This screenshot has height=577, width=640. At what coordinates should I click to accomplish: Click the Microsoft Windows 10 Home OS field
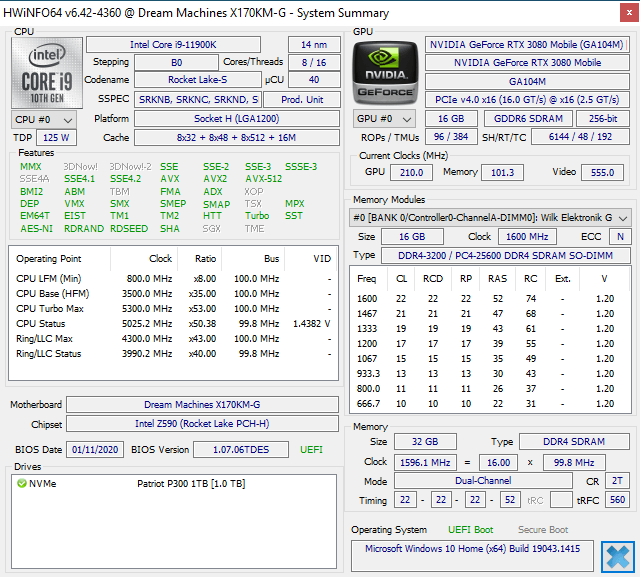(472, 556)
